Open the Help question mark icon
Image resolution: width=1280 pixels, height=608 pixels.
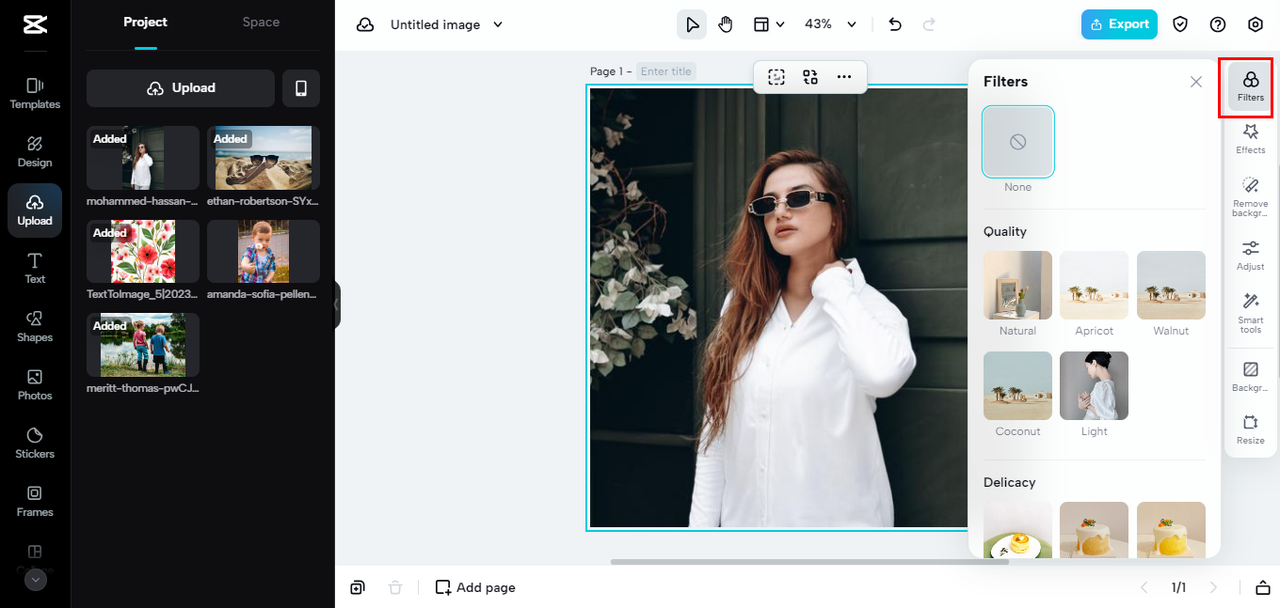(x=1217, y=24)
